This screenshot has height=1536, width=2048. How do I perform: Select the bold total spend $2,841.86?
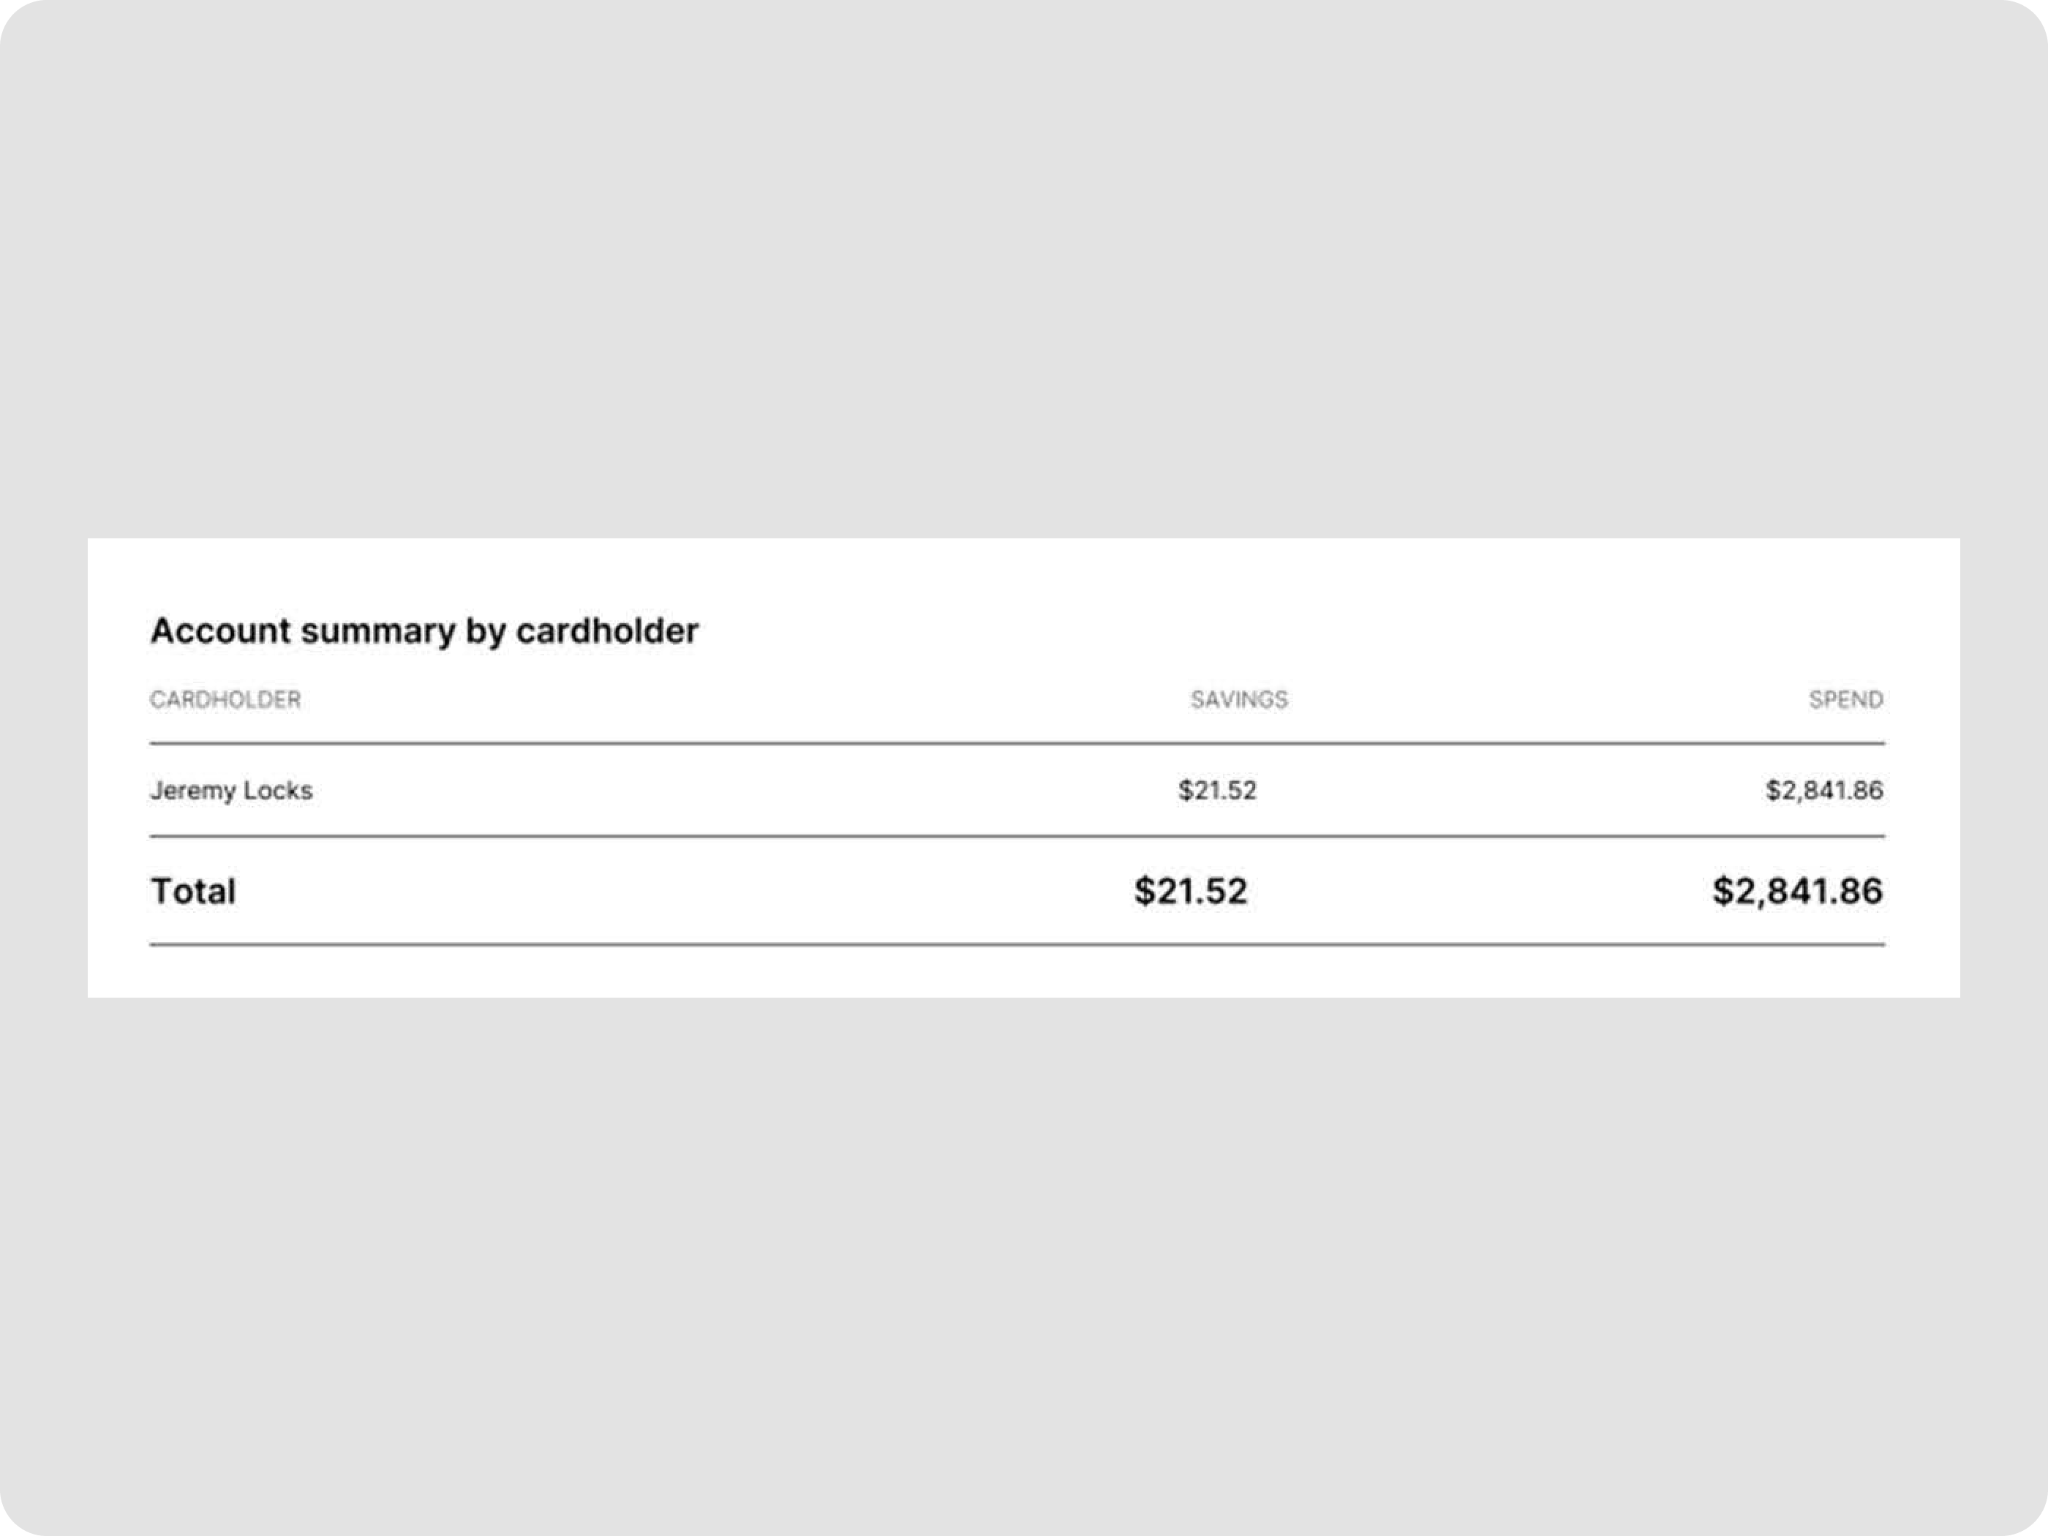point(1797,891)
